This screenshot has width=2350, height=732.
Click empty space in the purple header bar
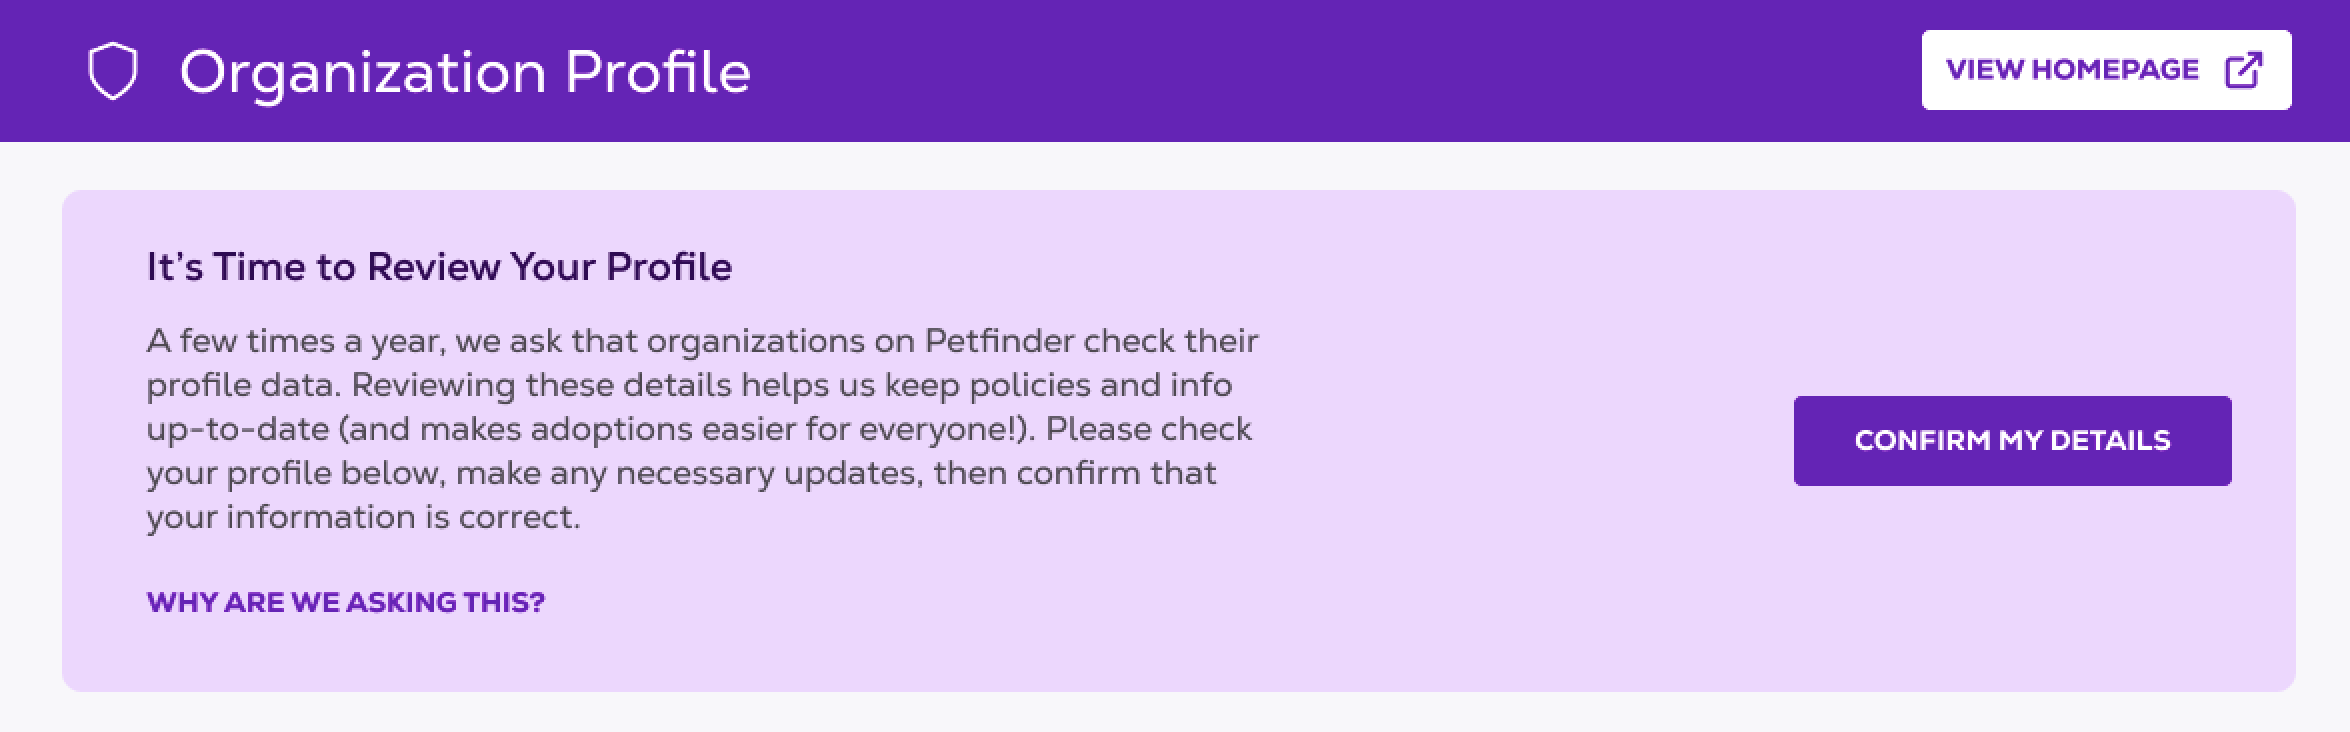[1300, 70]
